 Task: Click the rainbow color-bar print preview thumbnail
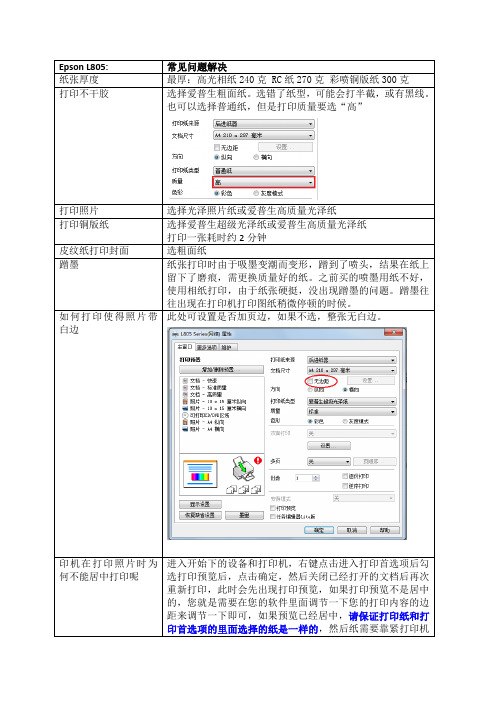201,474
